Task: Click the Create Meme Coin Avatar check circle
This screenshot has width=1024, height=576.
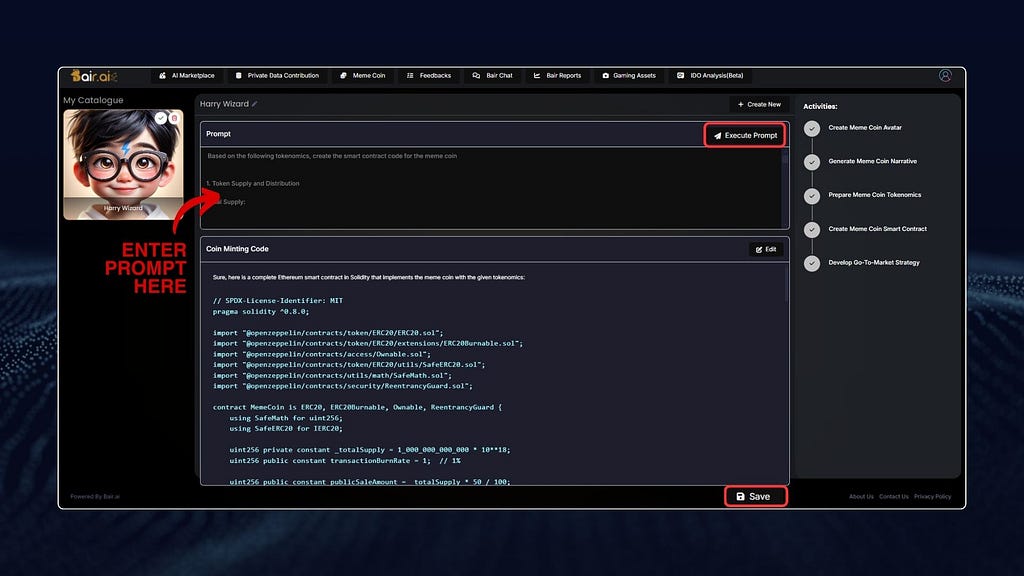Action: point(812,129)
